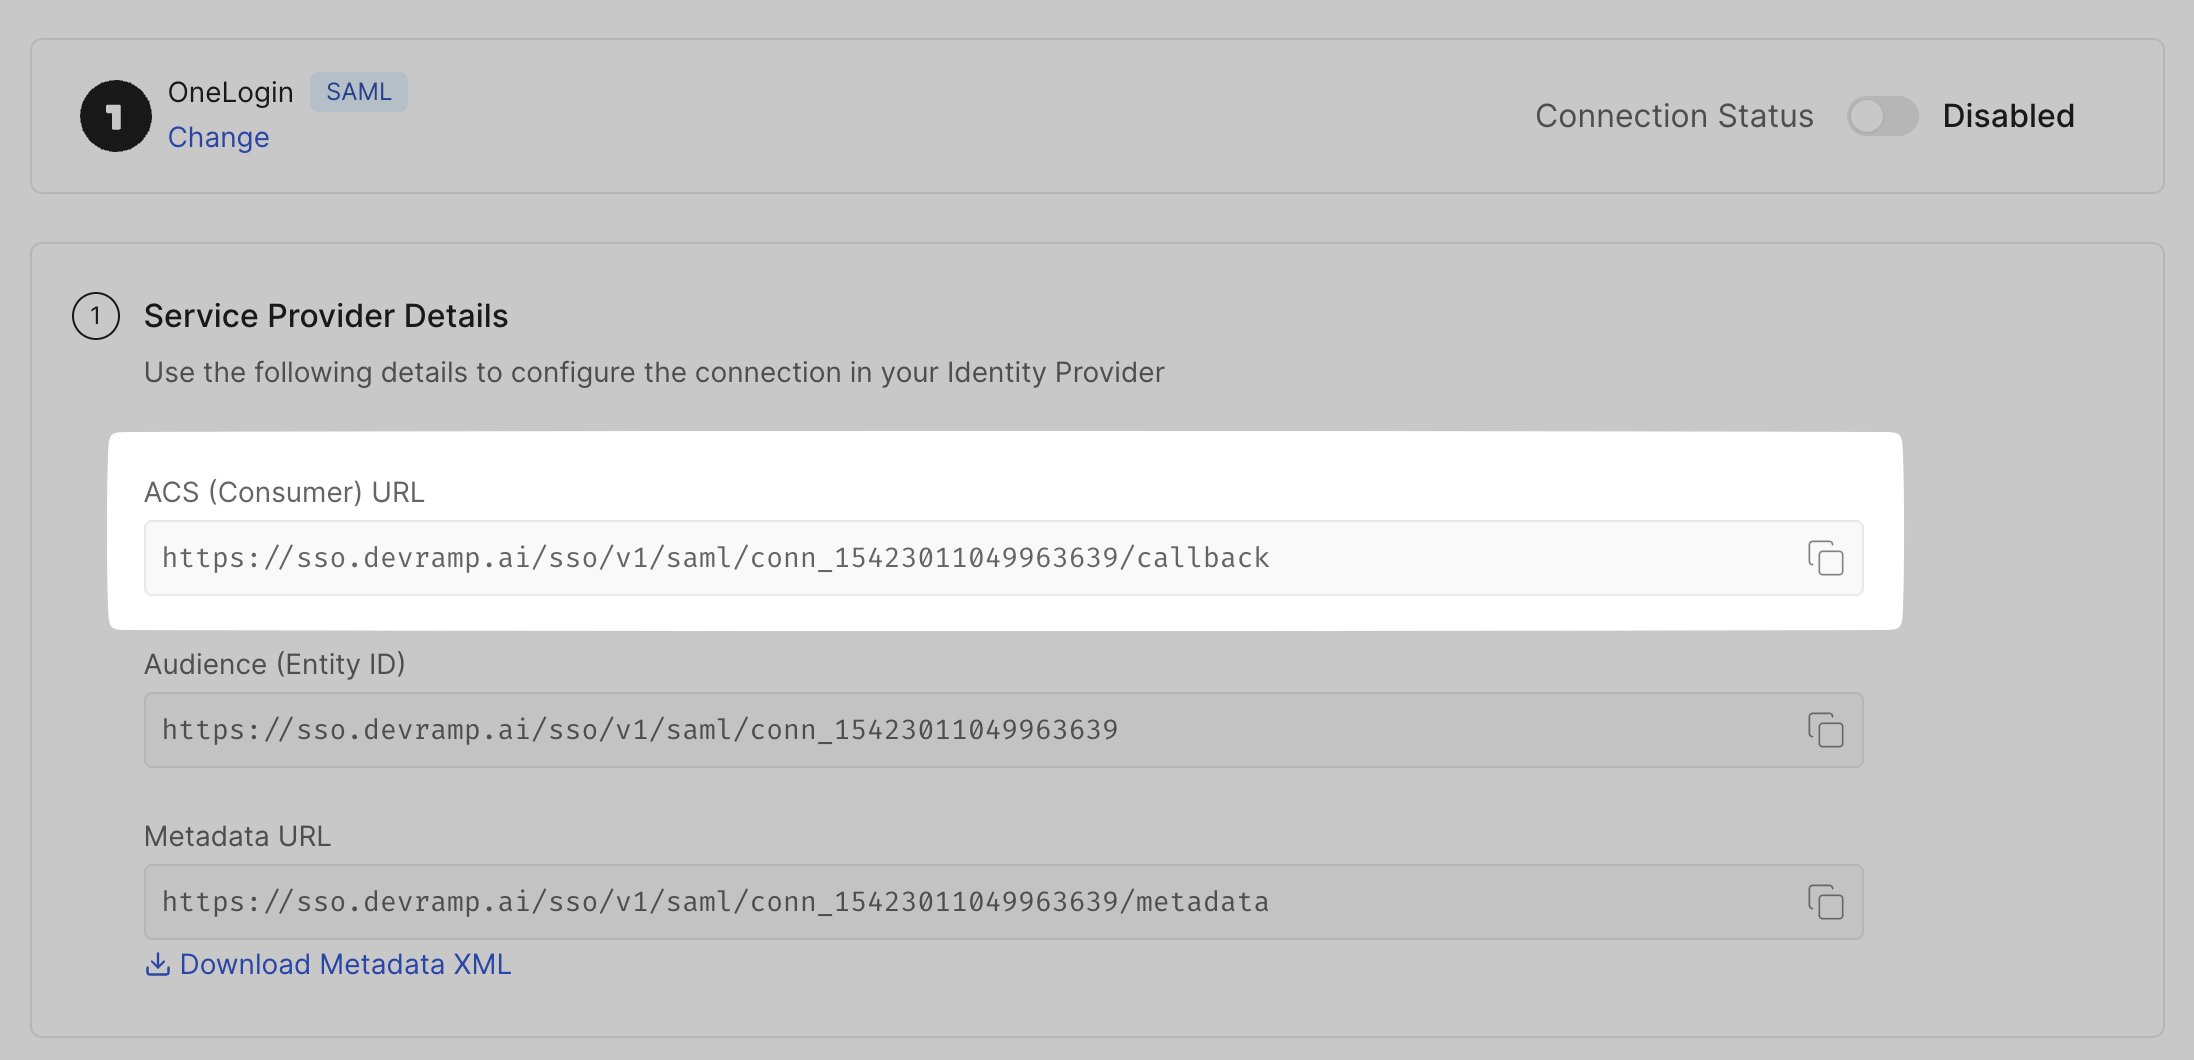
Task: Click the SAML protocol badge
Action: [358, 92]
